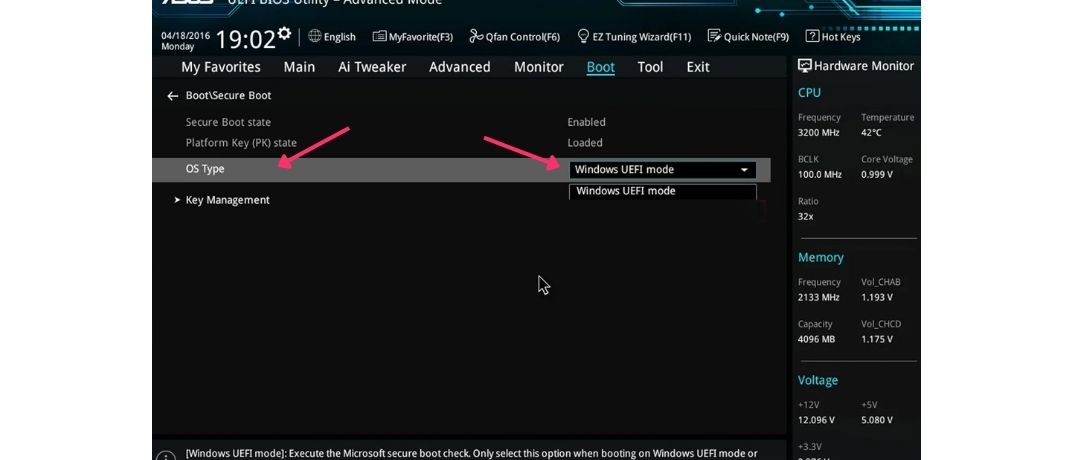
Task: Select the OS Type row label
Action: coord(205,169)
